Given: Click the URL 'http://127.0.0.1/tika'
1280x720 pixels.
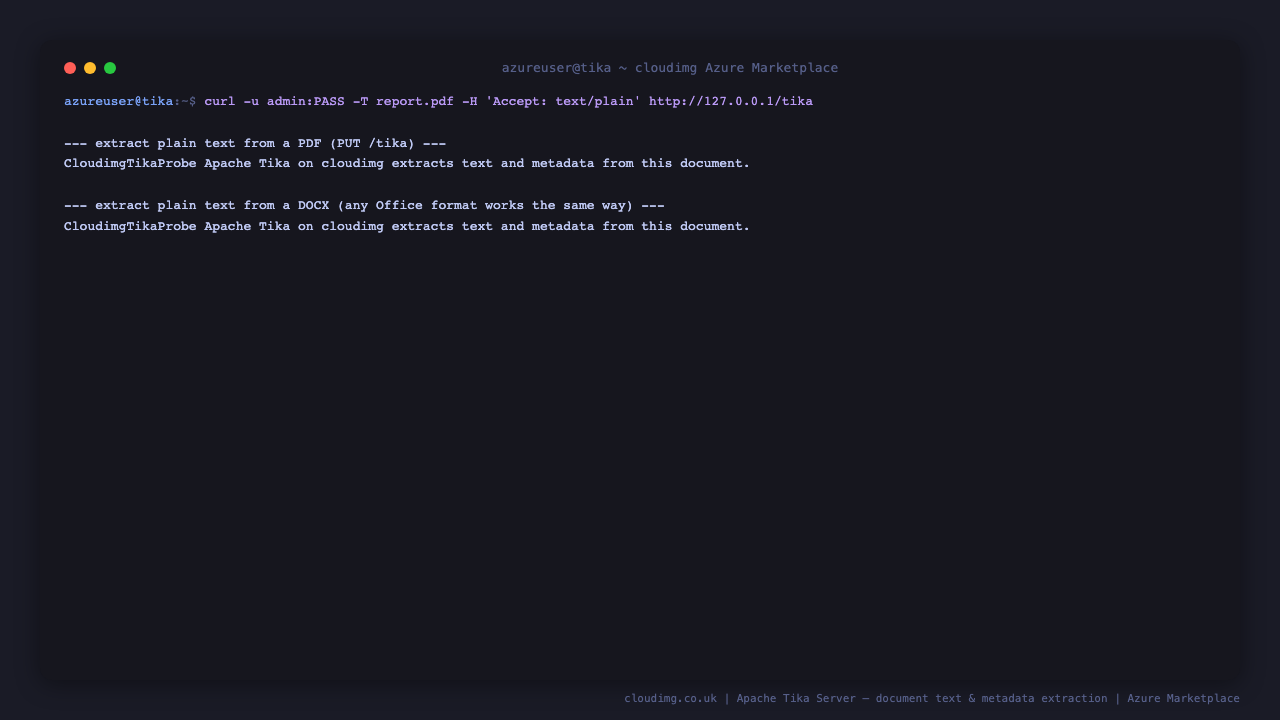Looking at the screenshot, I should 731,102.
